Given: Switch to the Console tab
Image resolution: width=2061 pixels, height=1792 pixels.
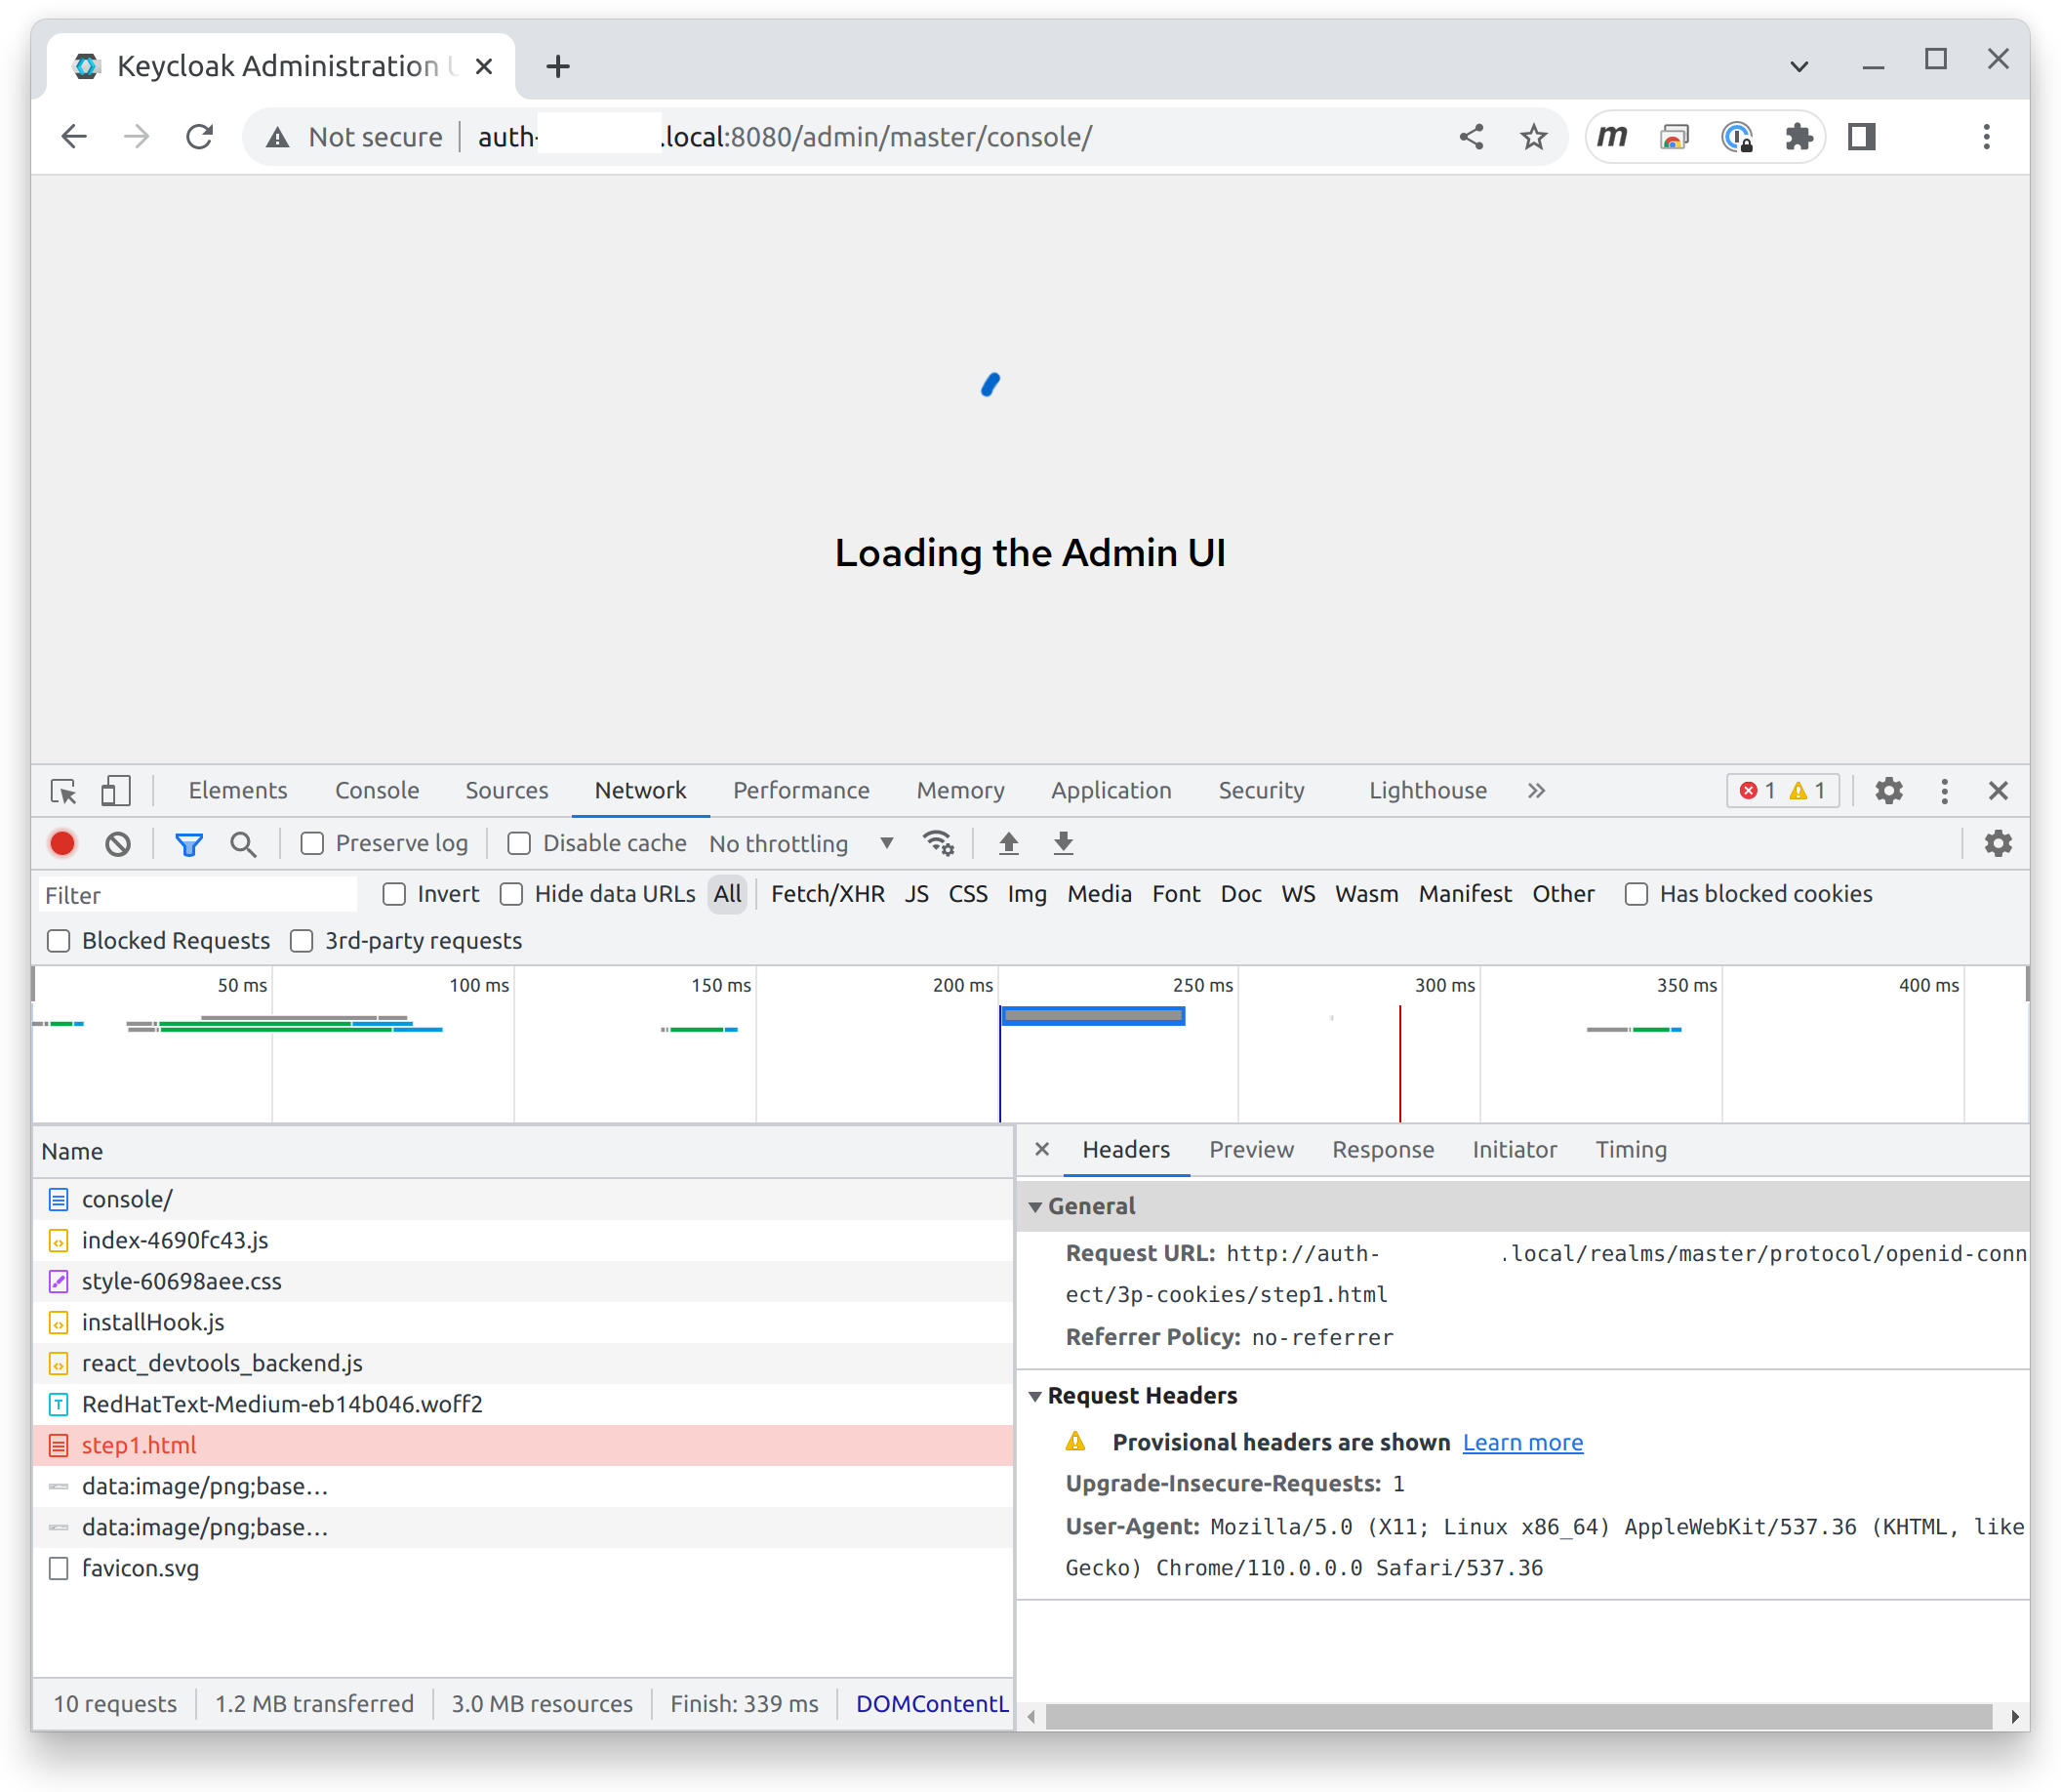Looking at the screenshot, I should click(x=377, y=791).
